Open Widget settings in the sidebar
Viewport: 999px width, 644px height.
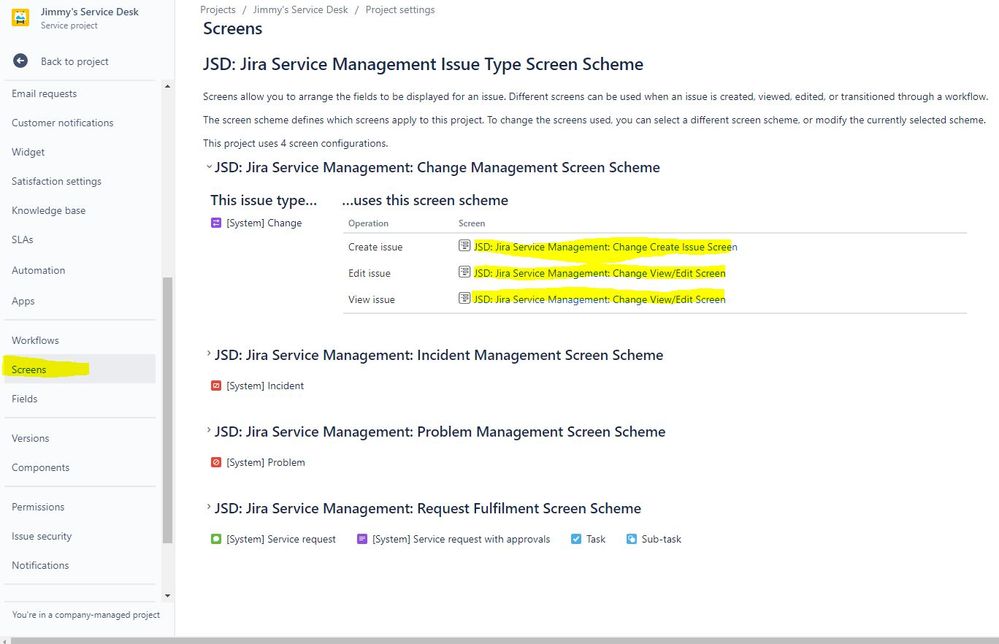pyautogui.click(x=28, y=152)
